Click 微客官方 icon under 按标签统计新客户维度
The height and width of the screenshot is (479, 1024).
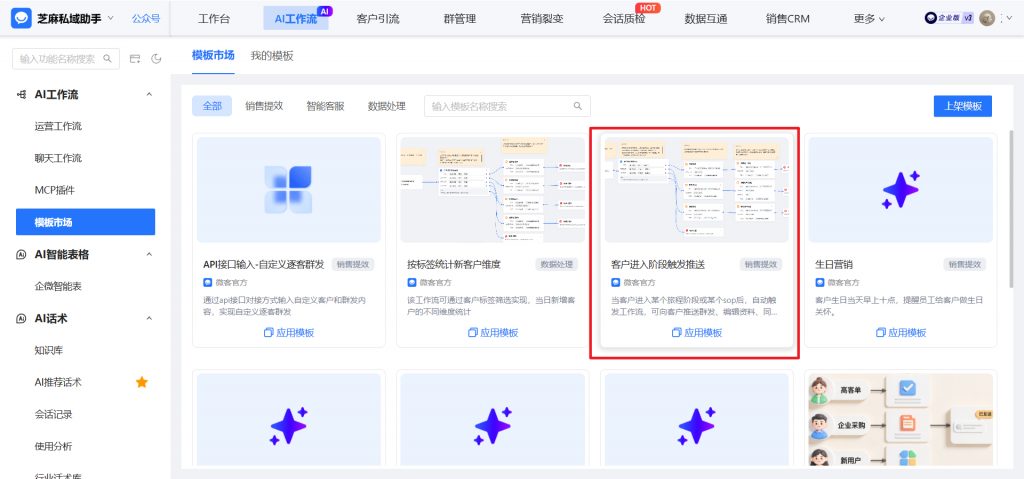411,282
